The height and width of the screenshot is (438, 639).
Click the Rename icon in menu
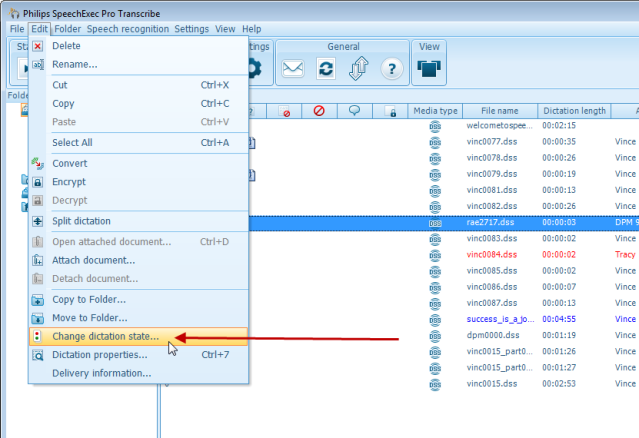38,64
